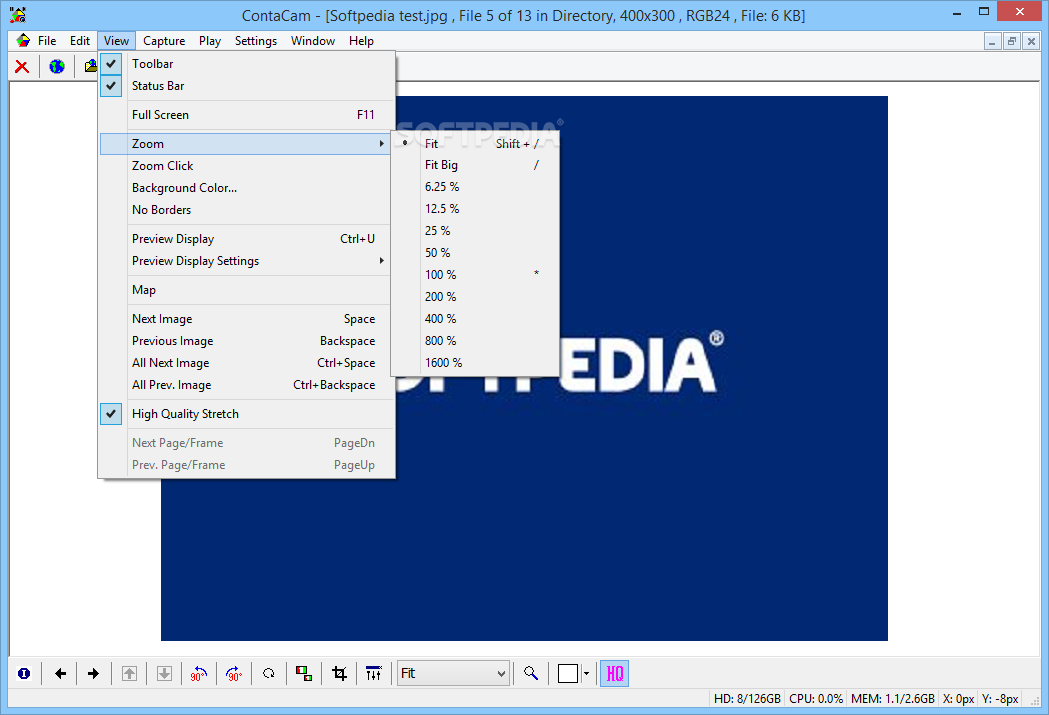The height and width of the screenshot is (715, 1049).
Task: Click the document icon left of File menu
Action: (23, 40)
